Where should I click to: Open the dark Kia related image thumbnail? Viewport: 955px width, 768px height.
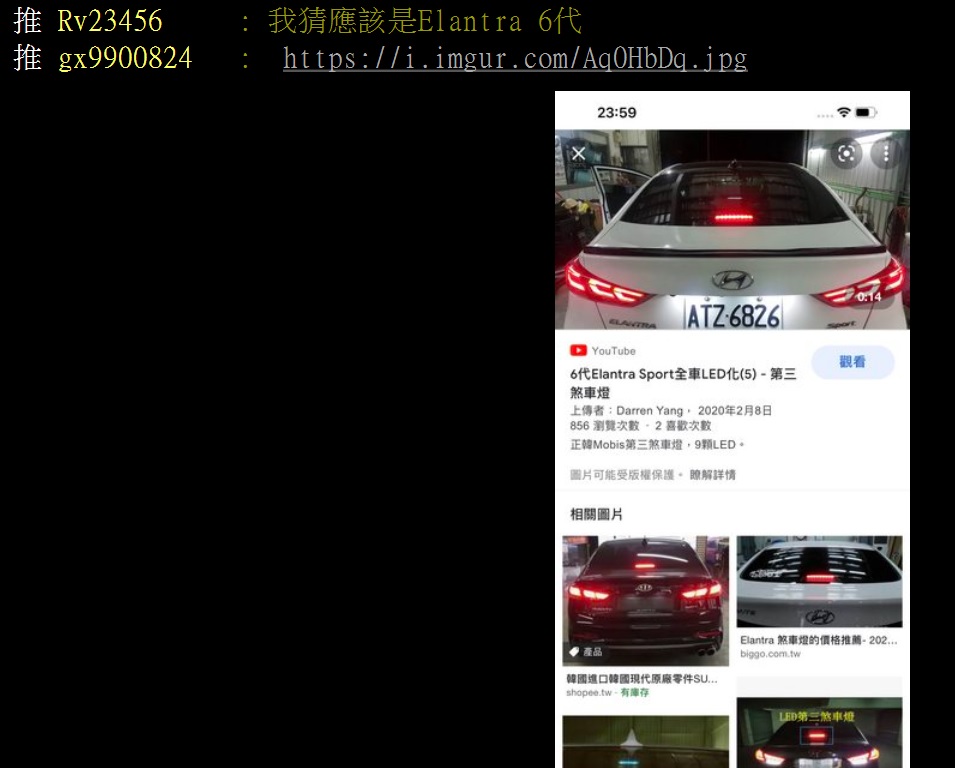[x=645, y=600]
